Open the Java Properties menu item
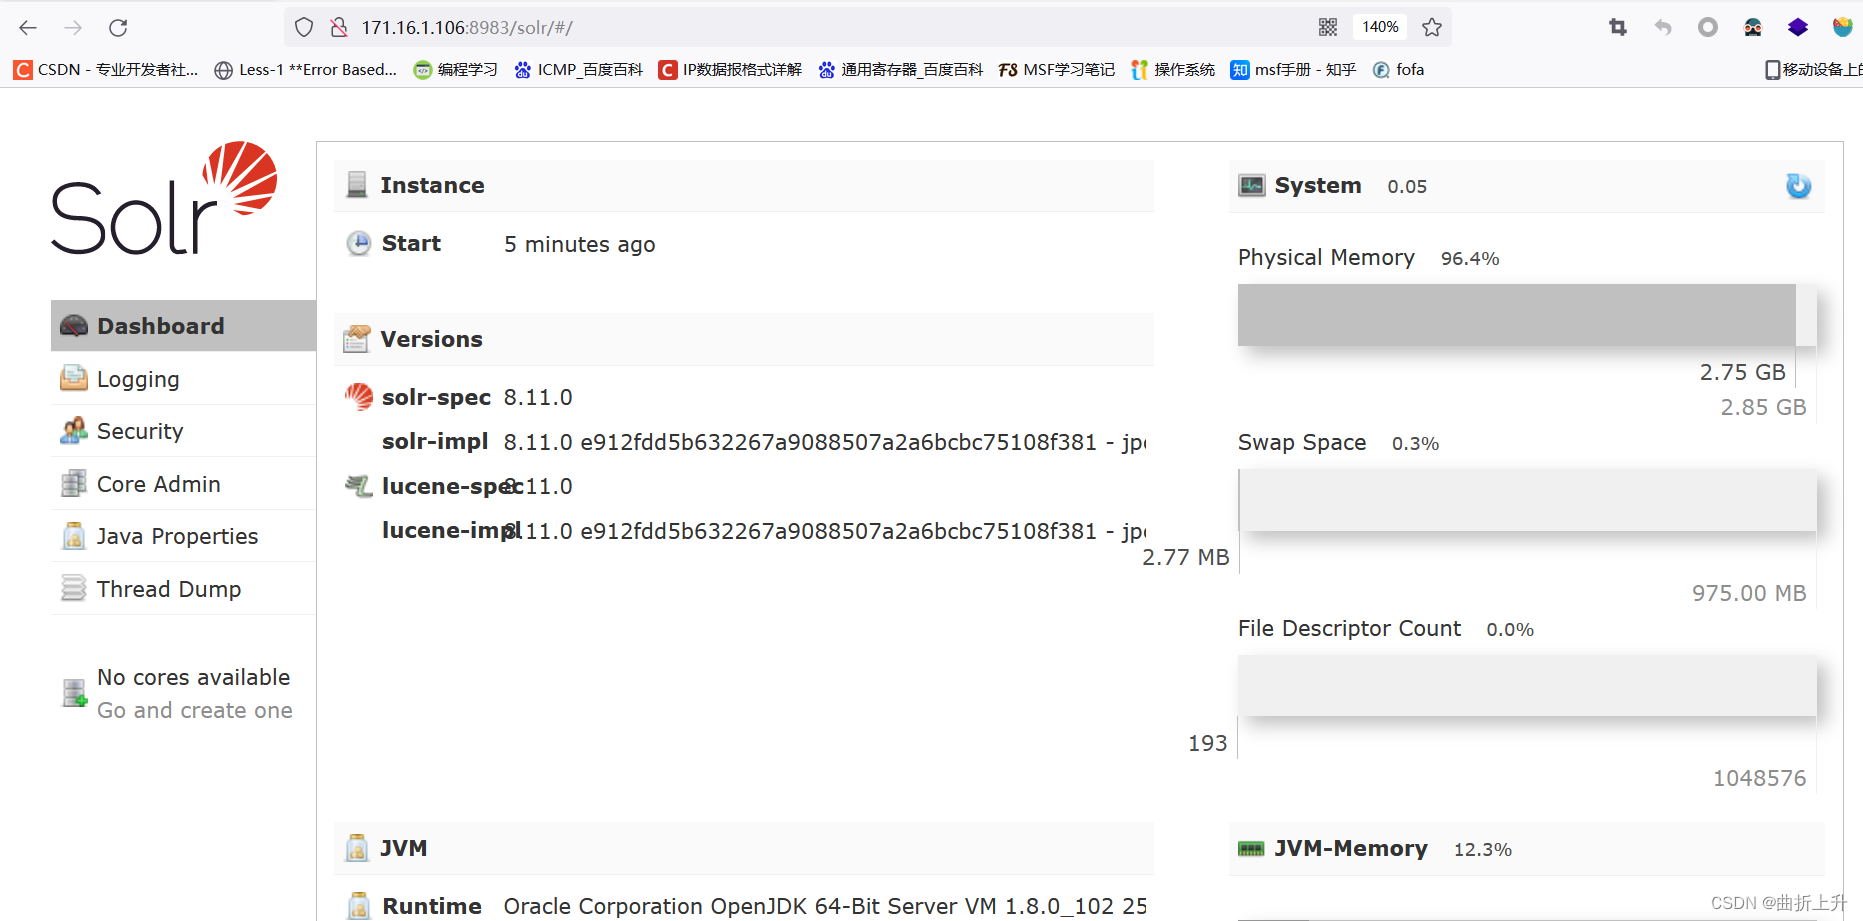This screenshot has width=1863, height=921. point(184,536)
